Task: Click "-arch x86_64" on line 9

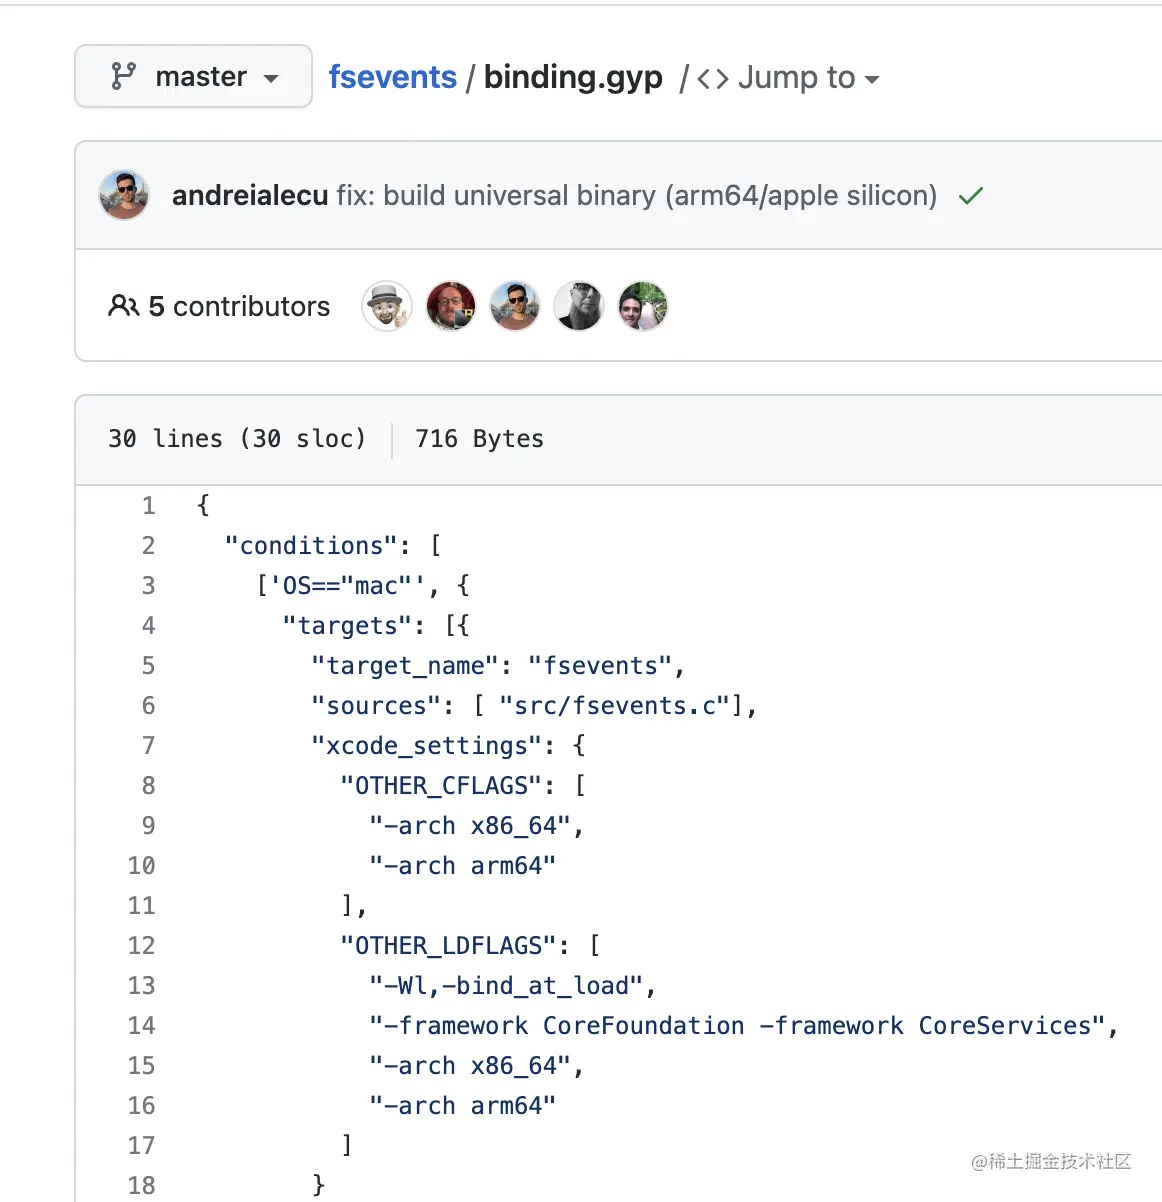Action: point(471,826)
